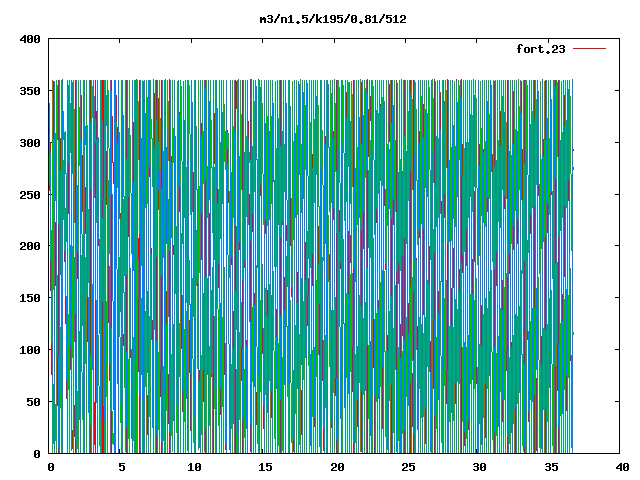Click y-axis label 100
The height and width of the screenshot is (480, 640).
pos(30,350)
